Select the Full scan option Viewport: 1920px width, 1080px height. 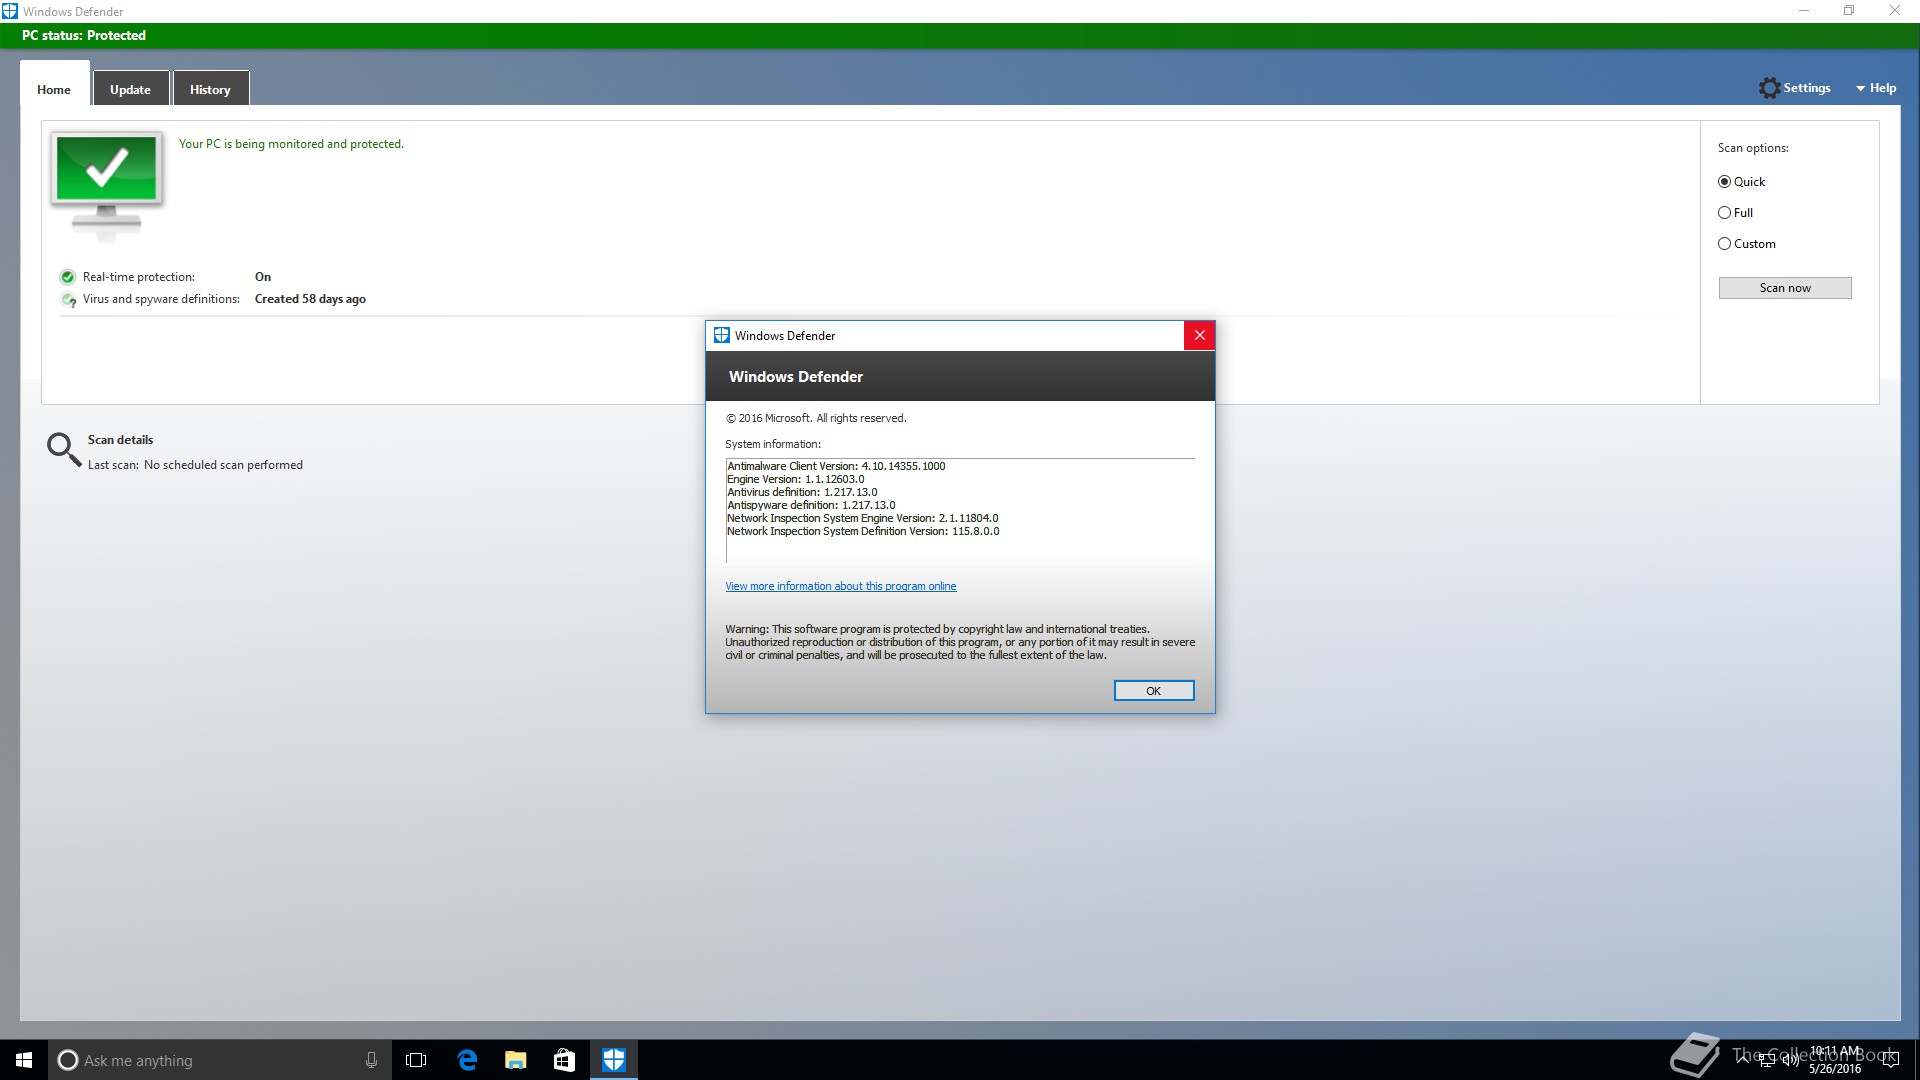point(1724,213)
